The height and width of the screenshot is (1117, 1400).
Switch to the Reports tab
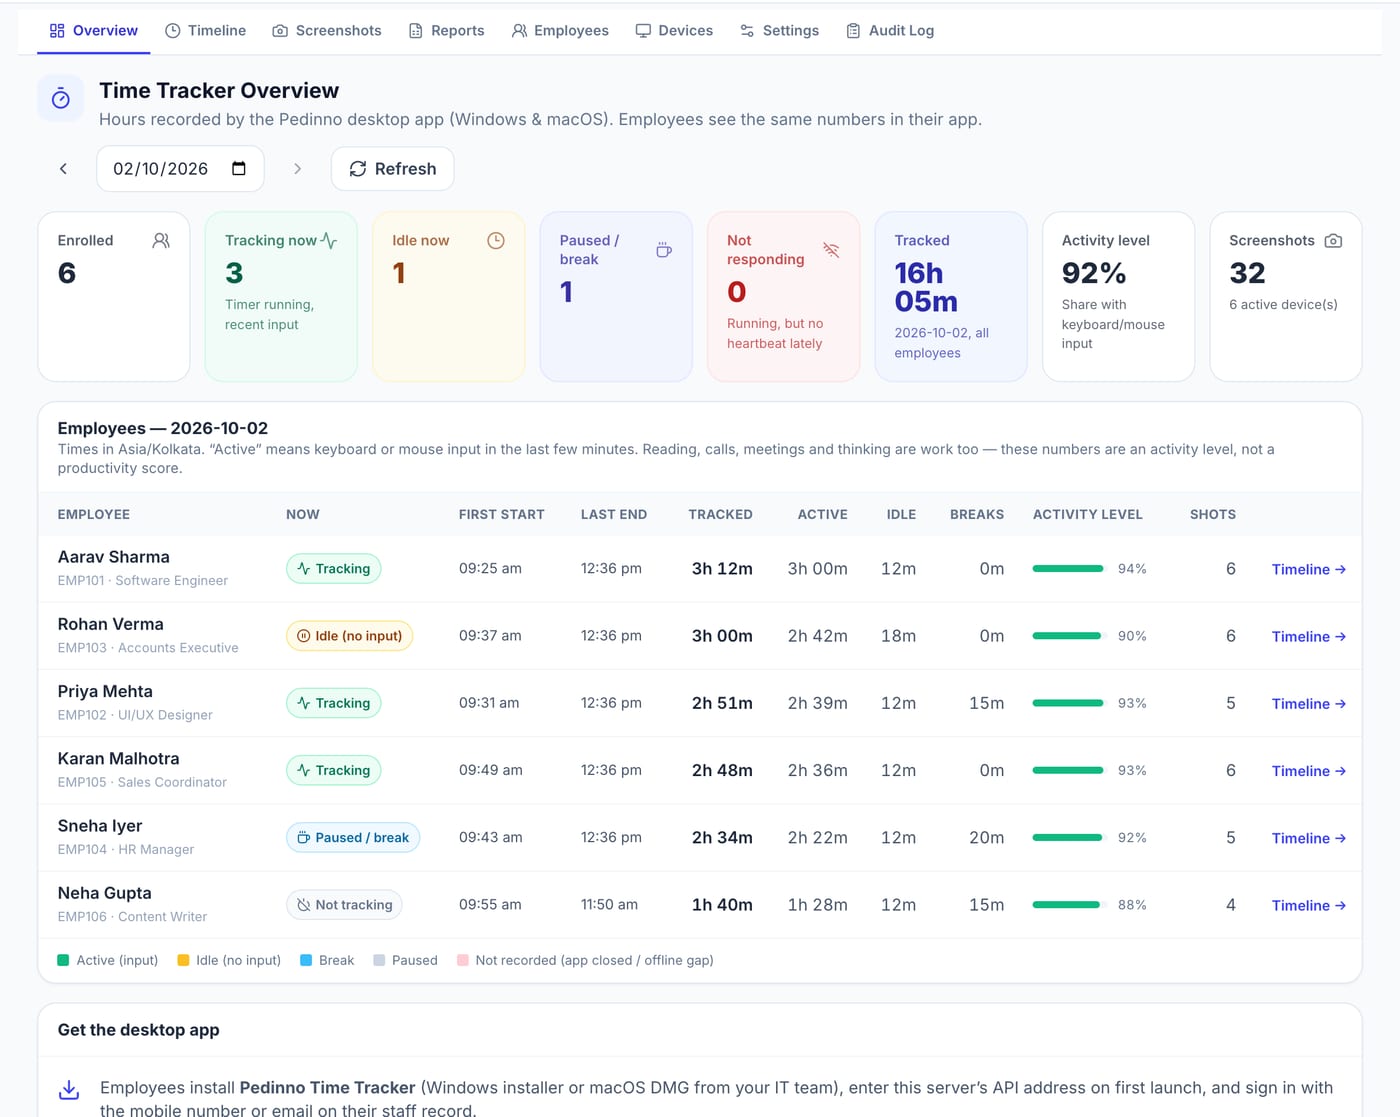(446, 31)
